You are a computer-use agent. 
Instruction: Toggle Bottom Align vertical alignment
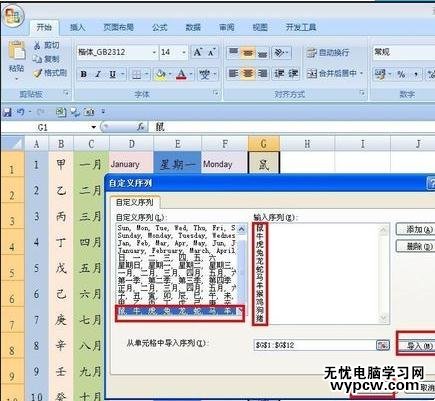click(x=262, y=52)
